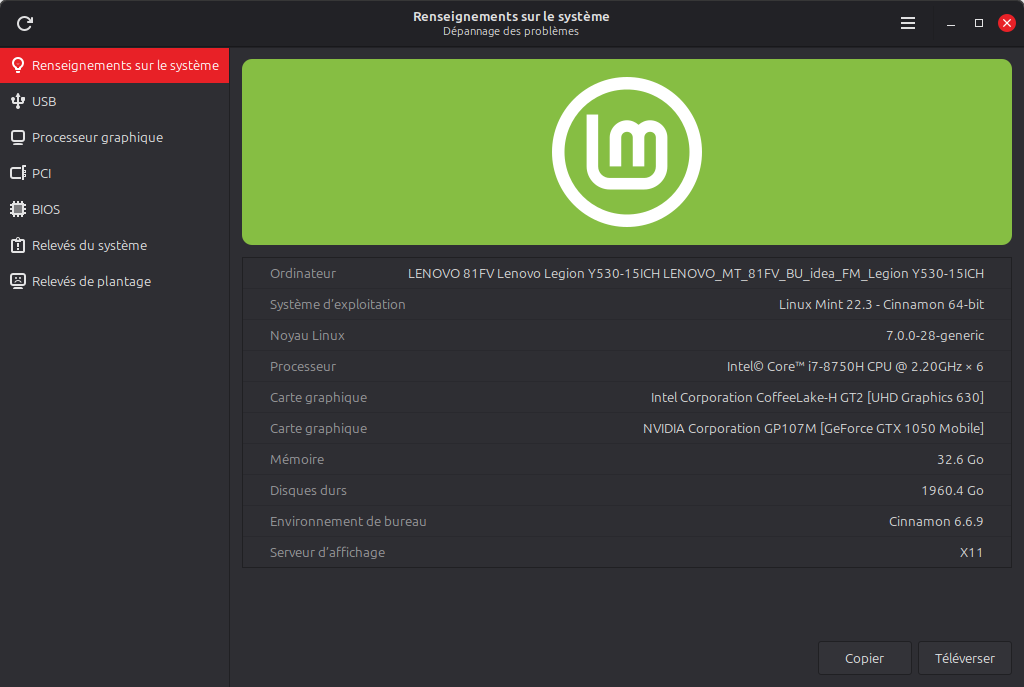1024x687 pixels.
Task: Select the USB icon in sidebar
Action: tap(18, 101)
